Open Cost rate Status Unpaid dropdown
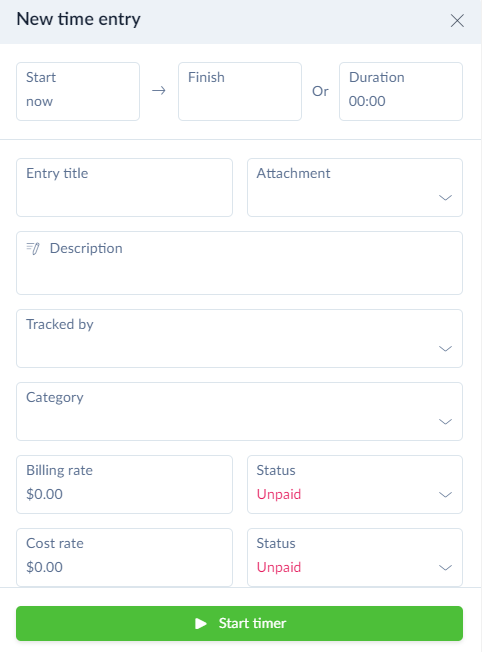The width and height of the screenshot is (482, 652). point(355,558)
